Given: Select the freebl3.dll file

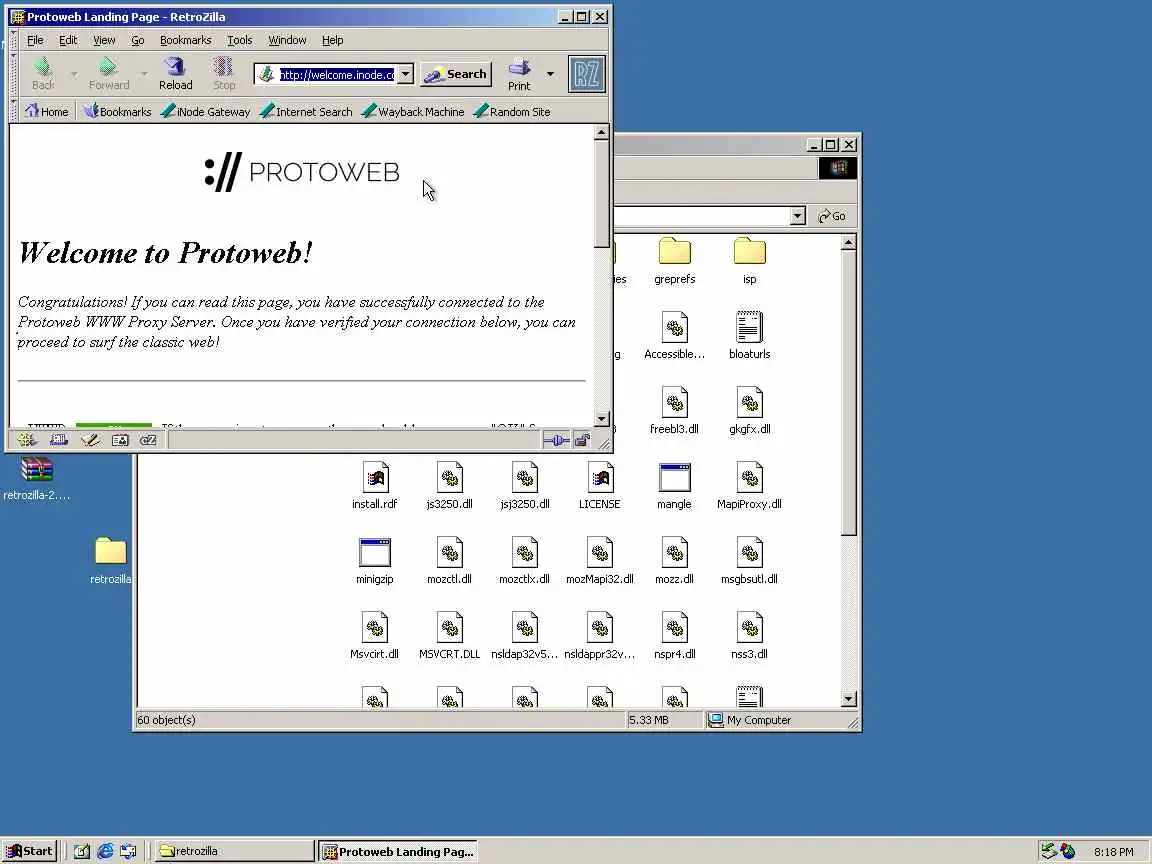Looking at the screenshot, I should coord(674,410).
